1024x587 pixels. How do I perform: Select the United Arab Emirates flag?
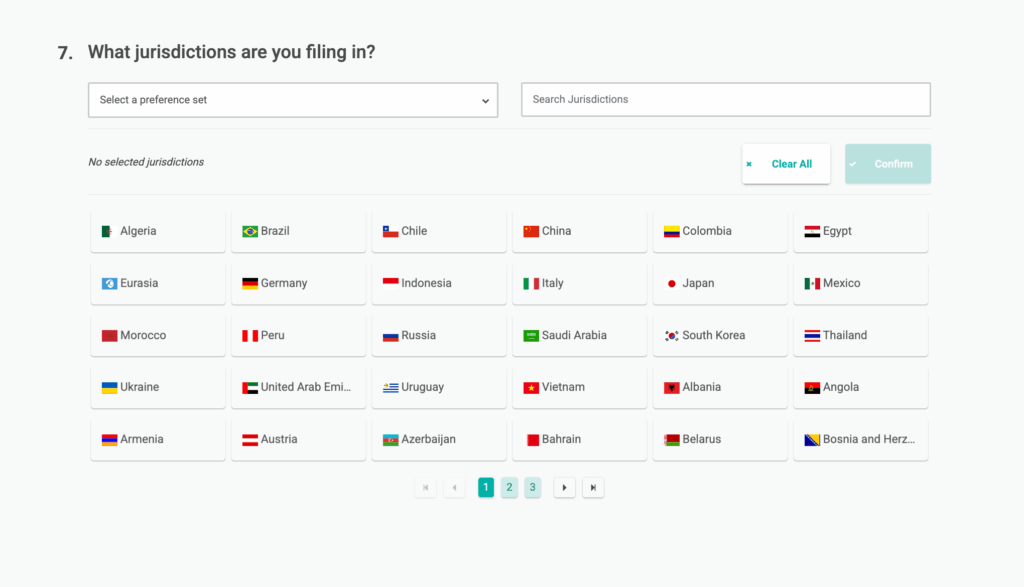pos(298,386)
